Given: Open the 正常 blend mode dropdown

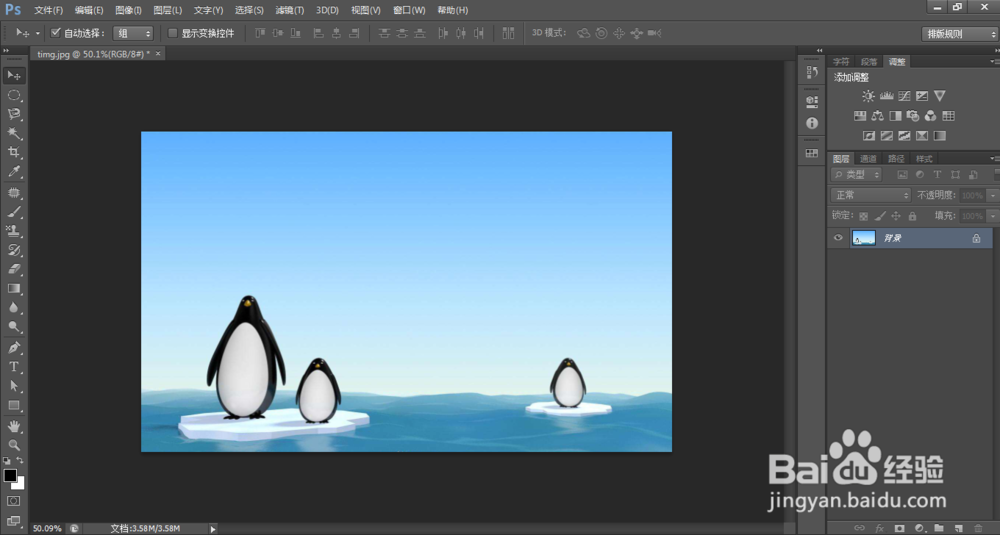Looking at the screenshot, I should point(871,195).
